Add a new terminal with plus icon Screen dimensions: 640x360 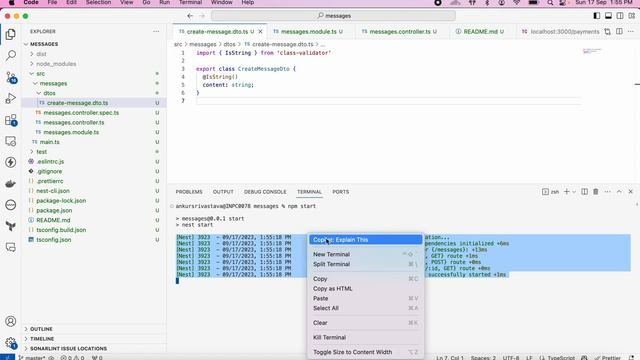click(567, 192)
